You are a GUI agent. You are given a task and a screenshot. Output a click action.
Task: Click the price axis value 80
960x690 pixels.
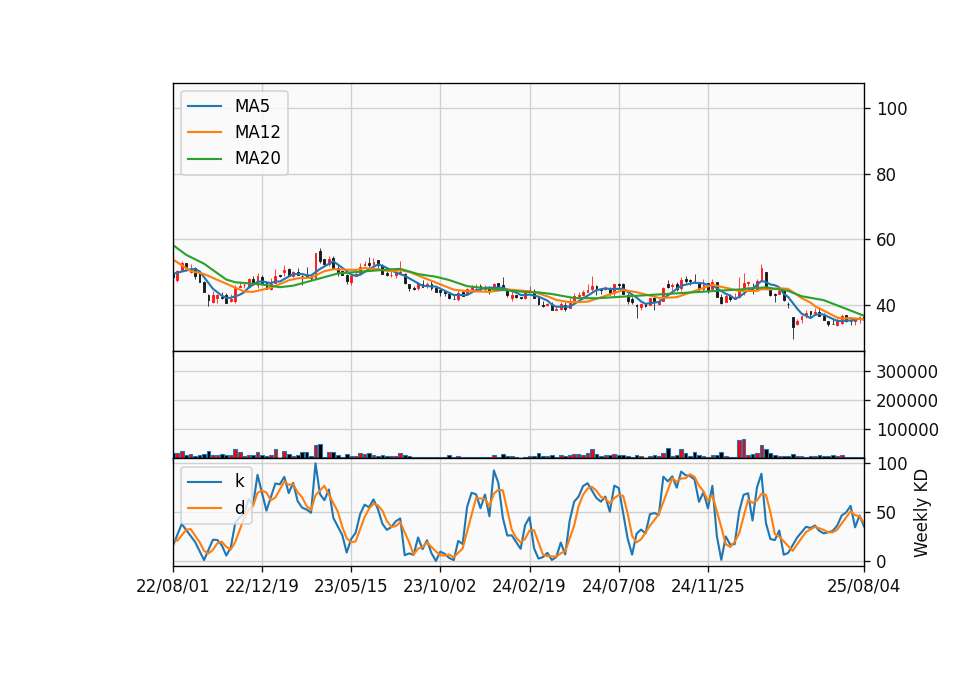(886, 175)
